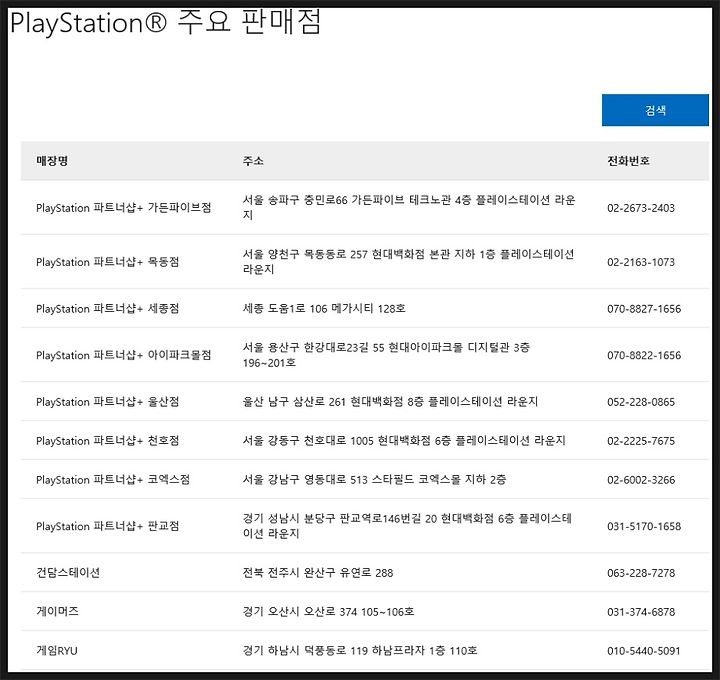Image resolution: width=720 pixels, height=680 pixels.
Task: Click phone number 031-374-6878
Action: click(641, 612)
